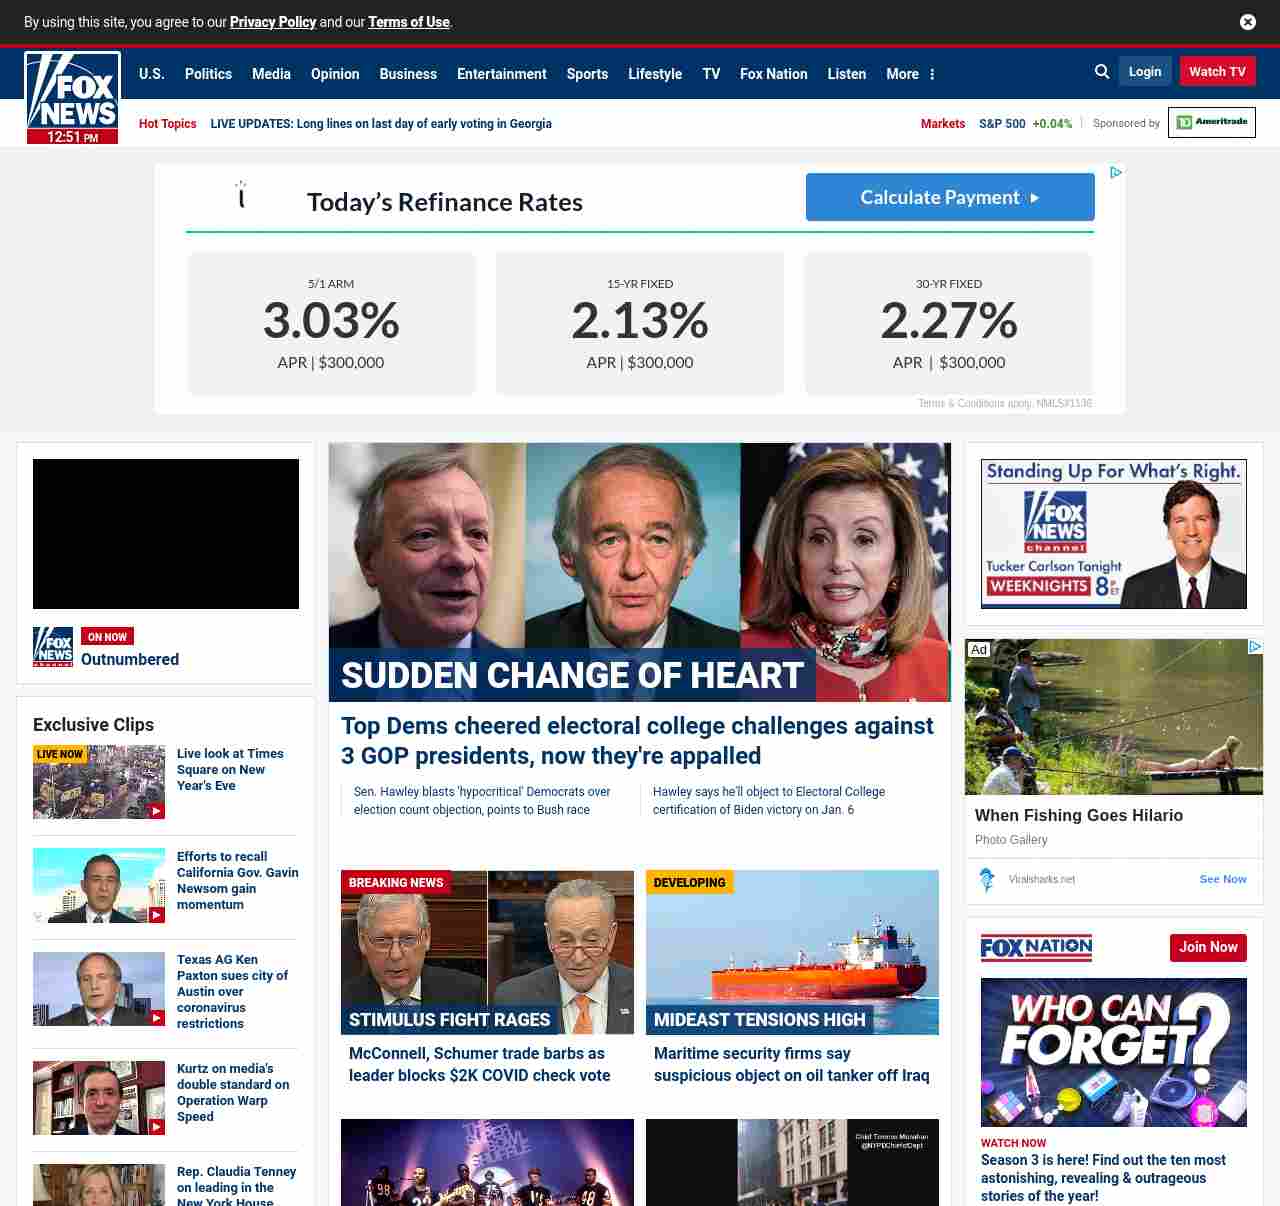Viewport: 1280px width, 1206px height.
Task: Click the red Watch TV button
Action: (1217, 72)
